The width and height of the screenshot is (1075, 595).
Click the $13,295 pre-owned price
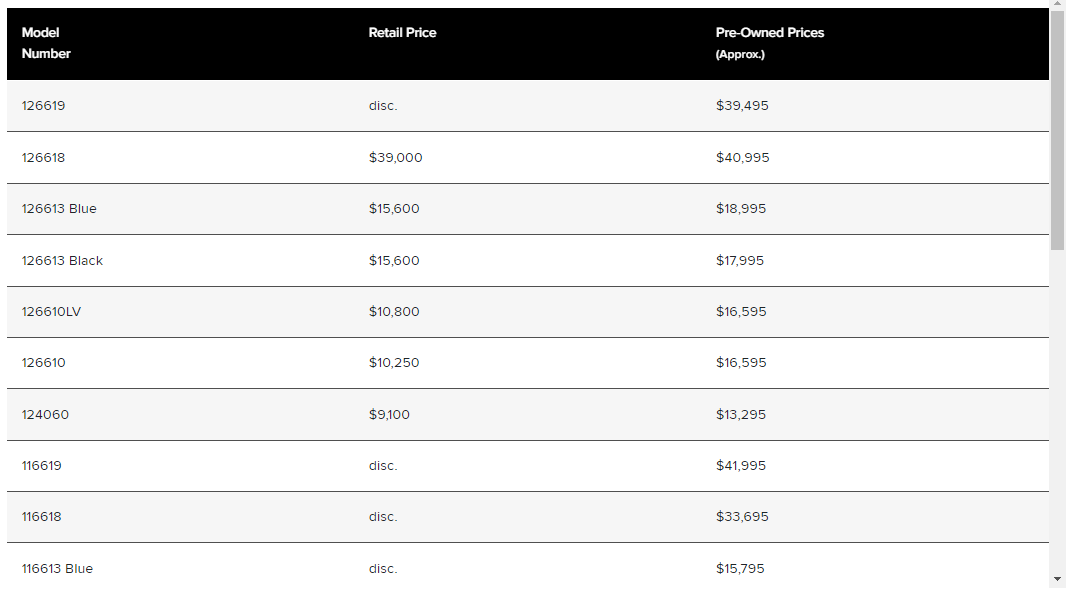(x=741, y=415)
